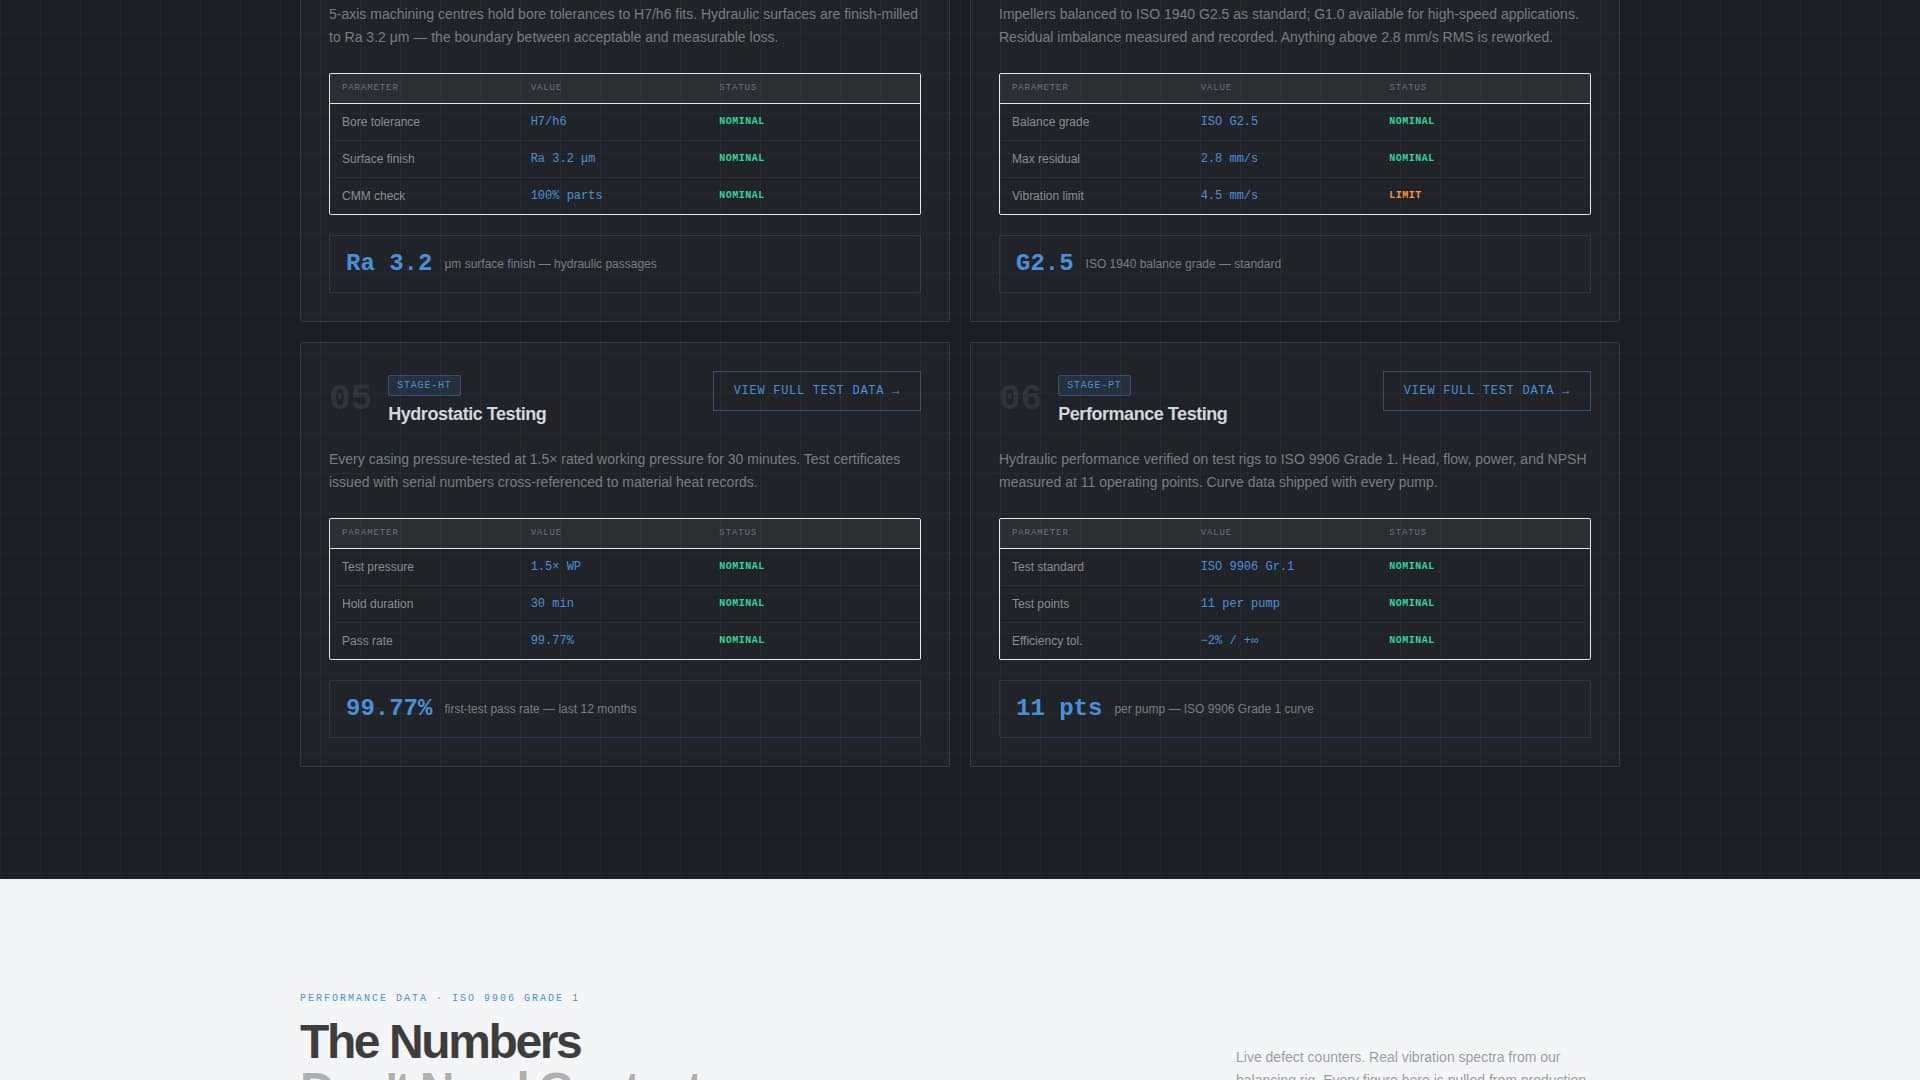Viewport: 1920px width, 1080px height.
Task: Click the NOMINAL badge beside Test pressure
Action: (x=741, y=566)
